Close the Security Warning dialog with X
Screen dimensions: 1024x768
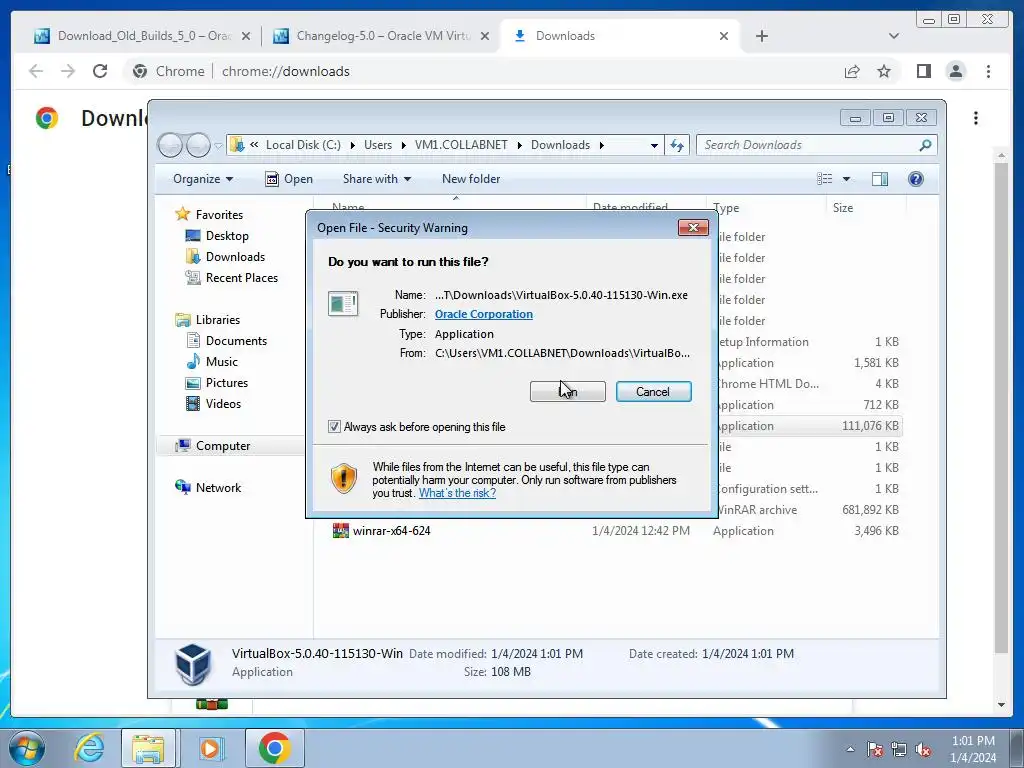(x=693, y=227)
